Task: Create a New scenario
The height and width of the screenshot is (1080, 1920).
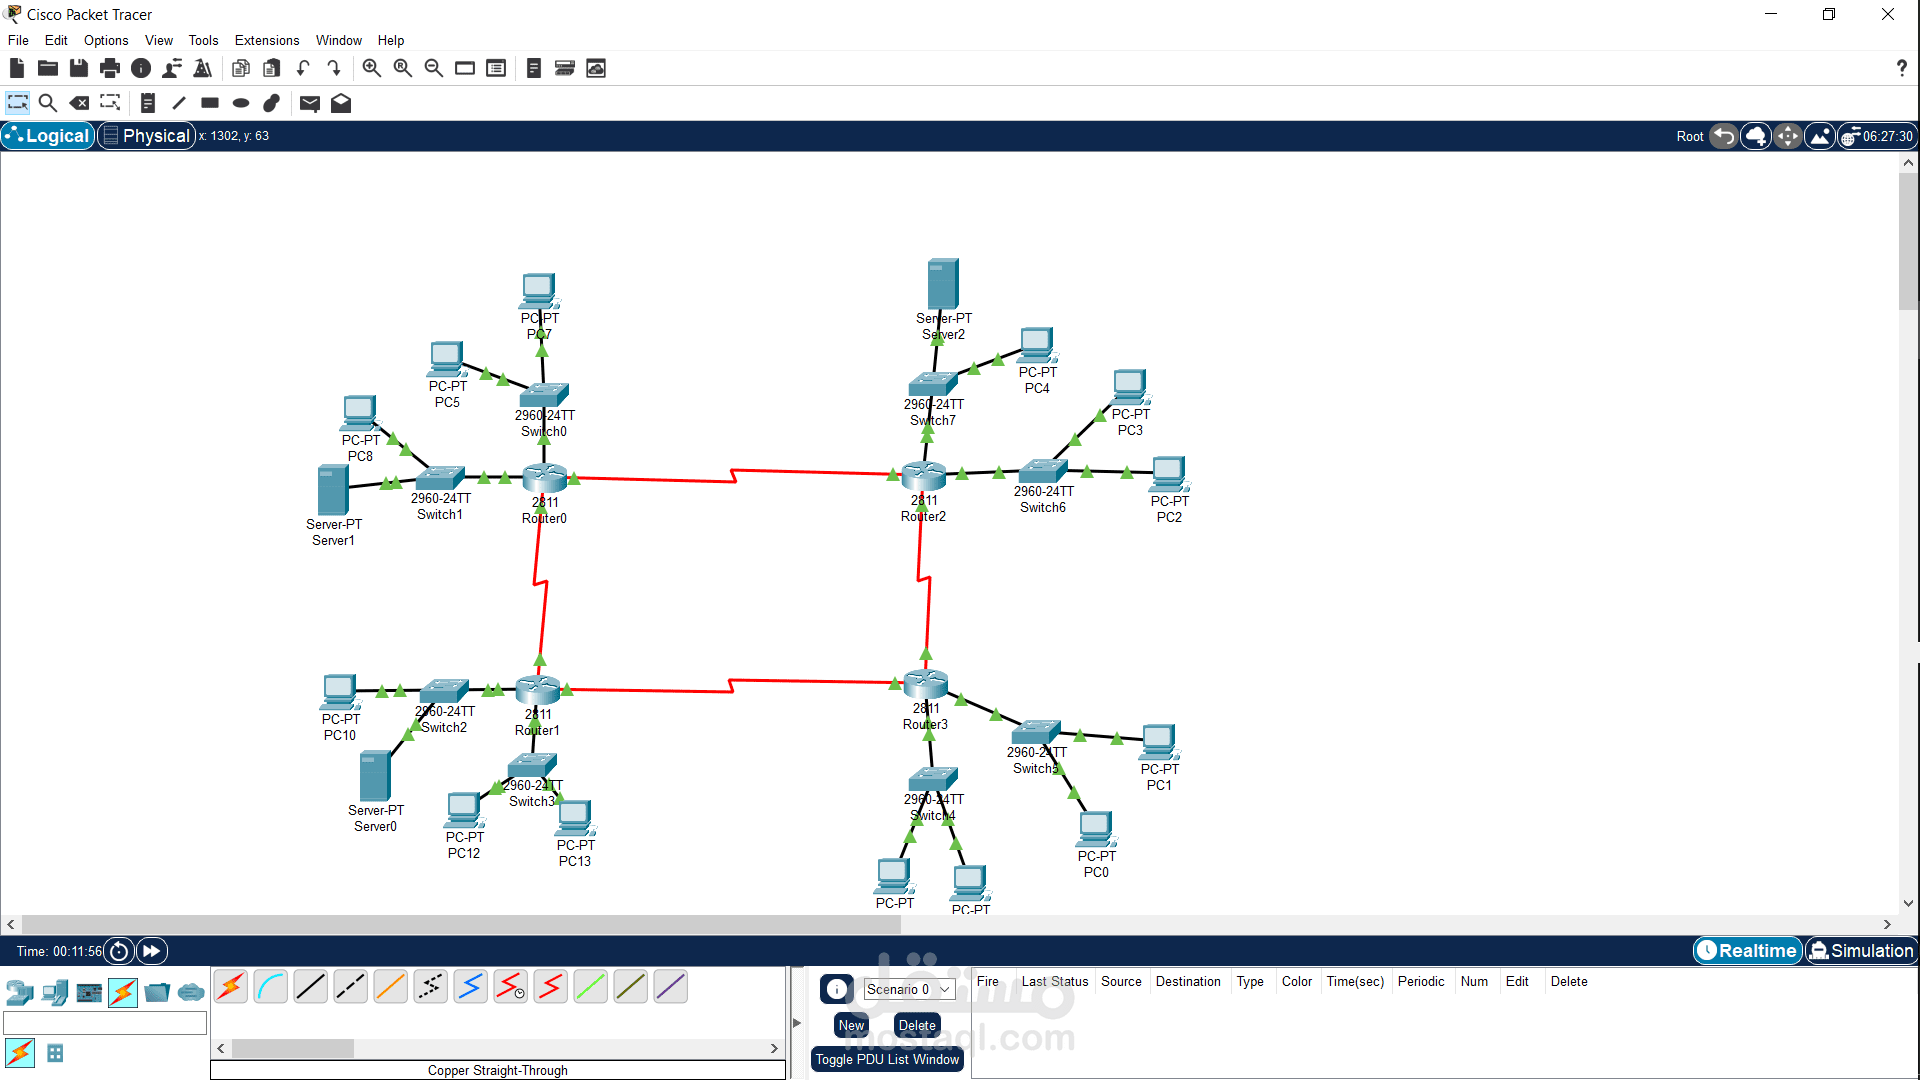Action: click(x=851, y=1025)
